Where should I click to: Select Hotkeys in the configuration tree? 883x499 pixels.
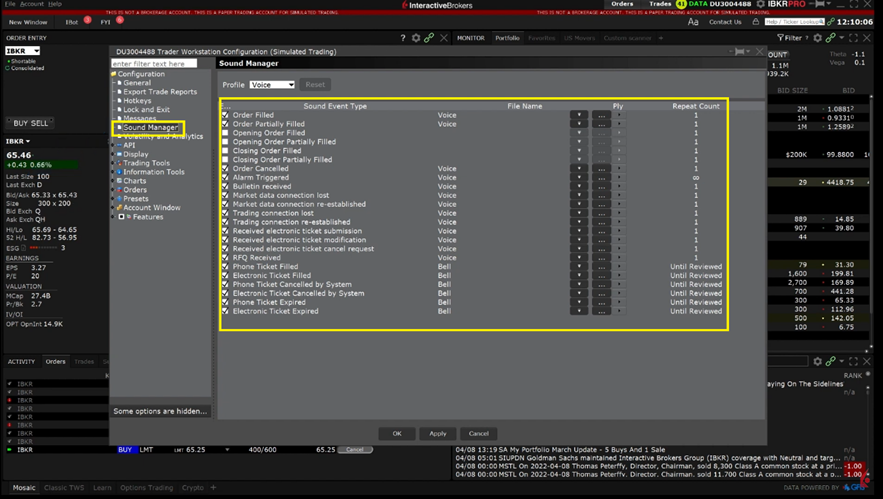click(x=137, y=101)
